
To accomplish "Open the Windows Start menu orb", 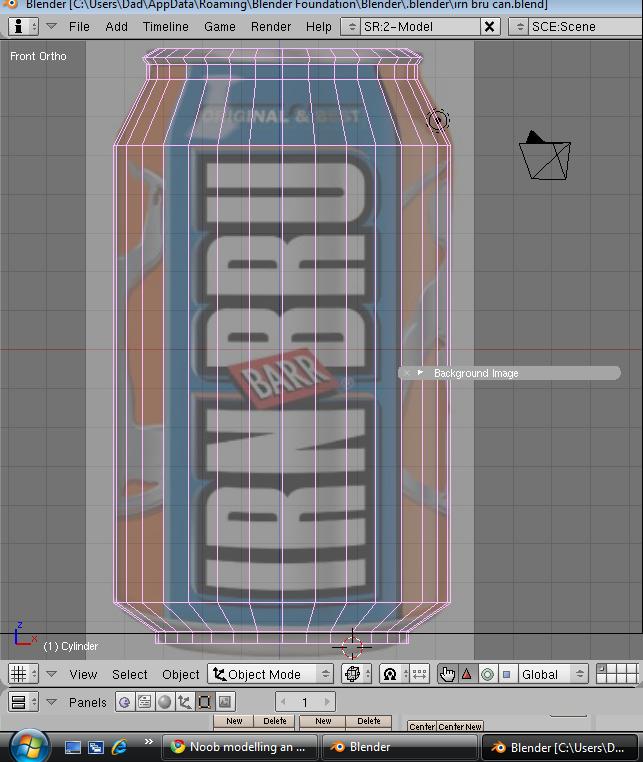I will click(29, 746).
